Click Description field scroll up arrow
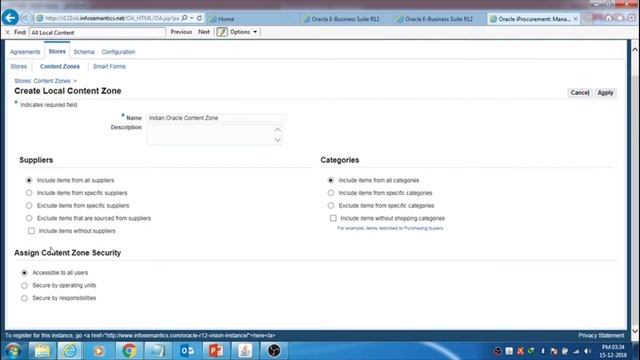The image size is (640, 360). tap(278, 130)
